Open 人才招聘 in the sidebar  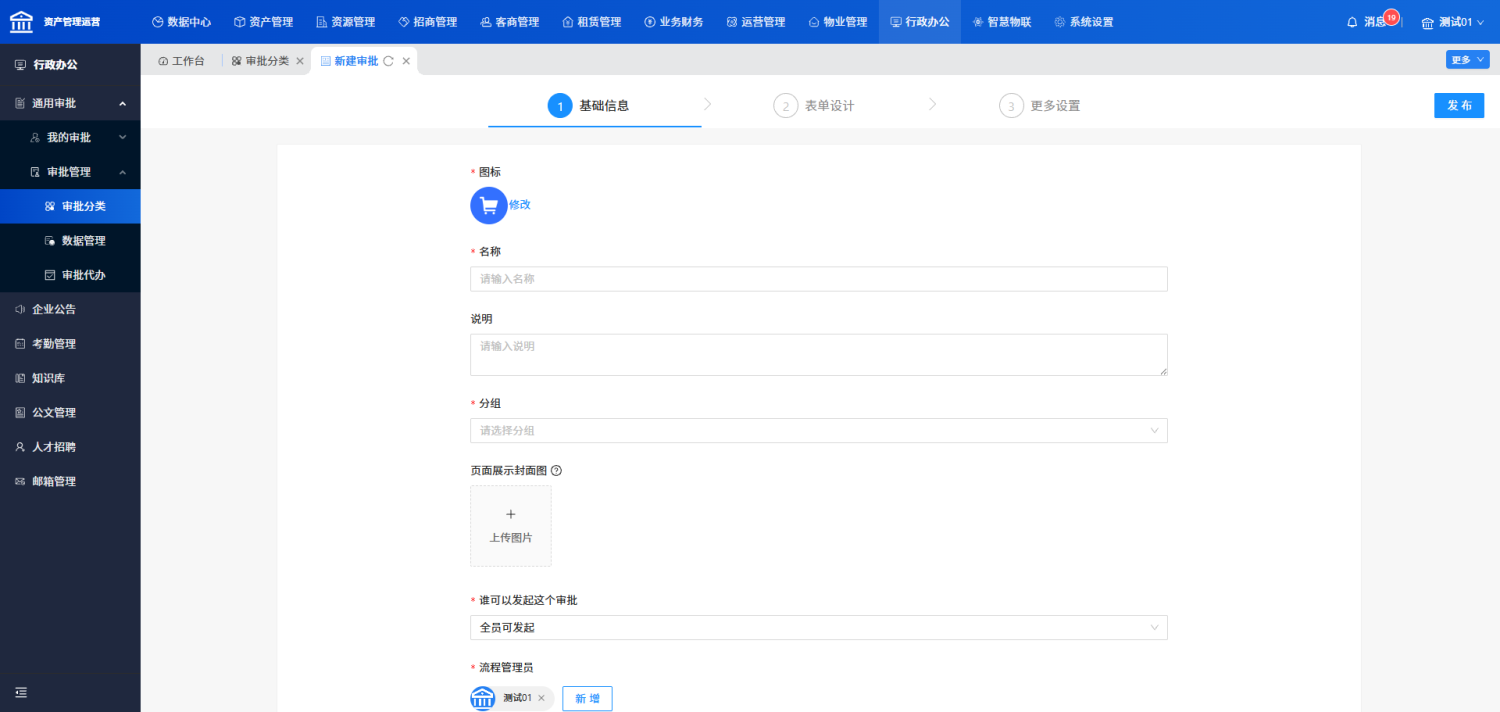click(x=70, y=447)
